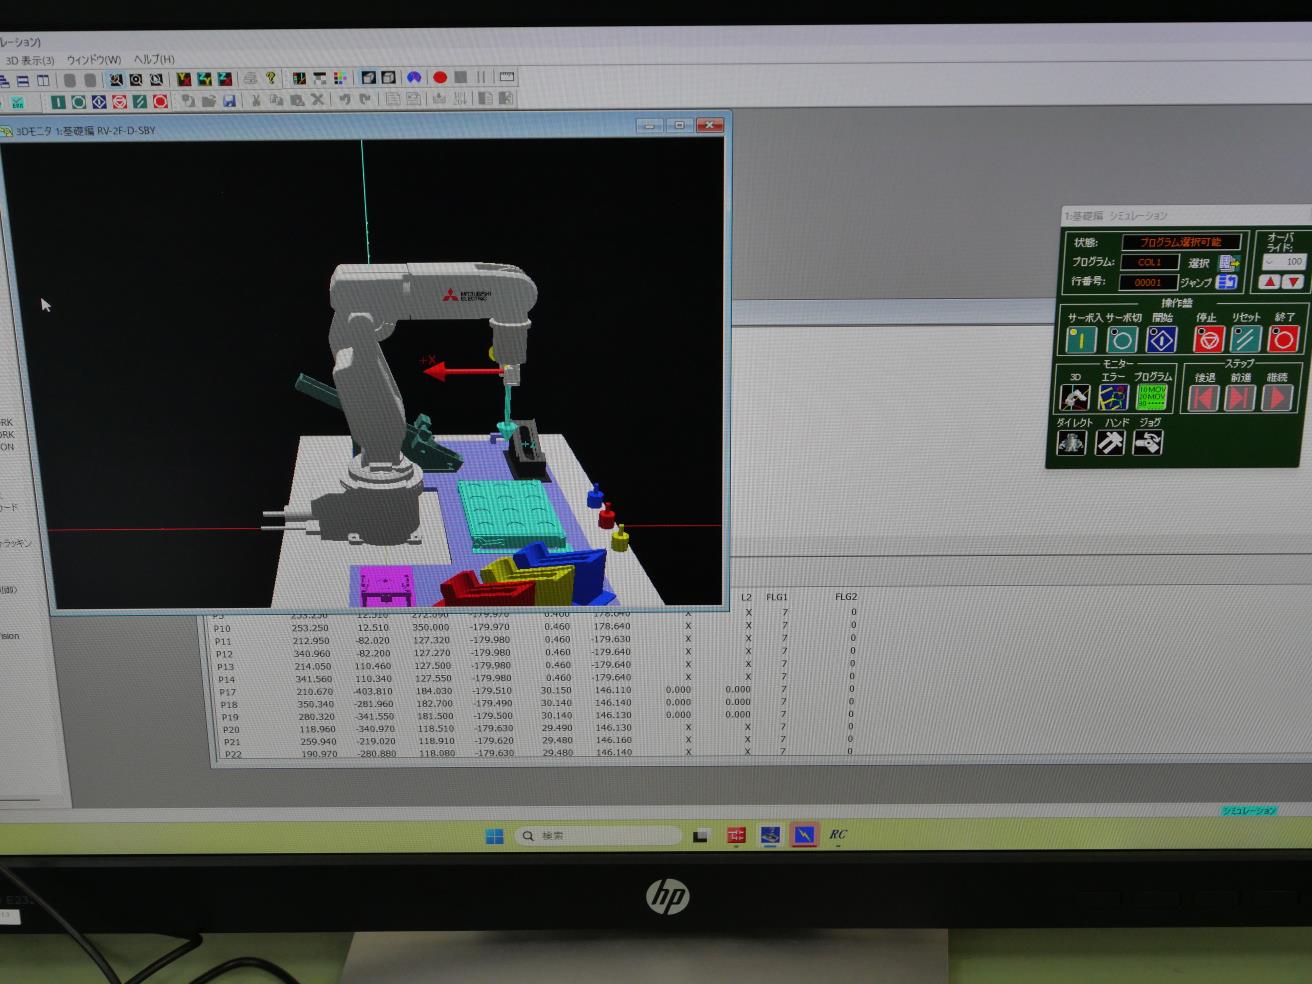Click the X delete icon in toolbar
The height and width of the screenshot is (984, 1312).
317,99
